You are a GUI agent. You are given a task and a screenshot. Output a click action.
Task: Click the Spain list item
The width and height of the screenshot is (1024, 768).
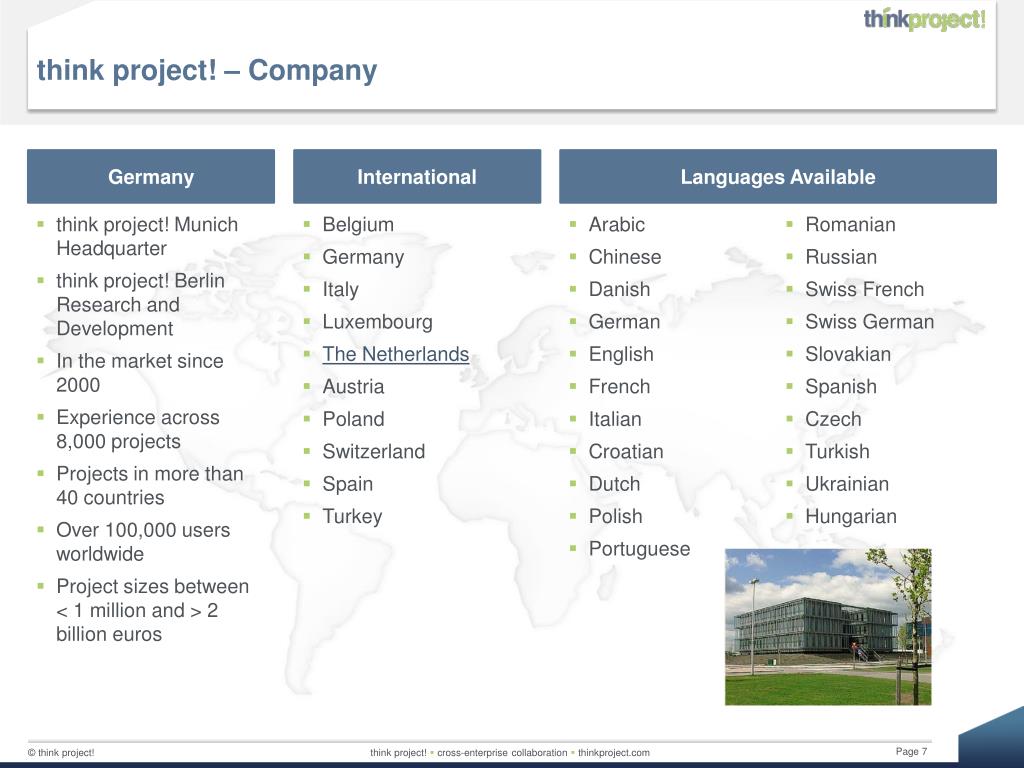pos(347,484)
